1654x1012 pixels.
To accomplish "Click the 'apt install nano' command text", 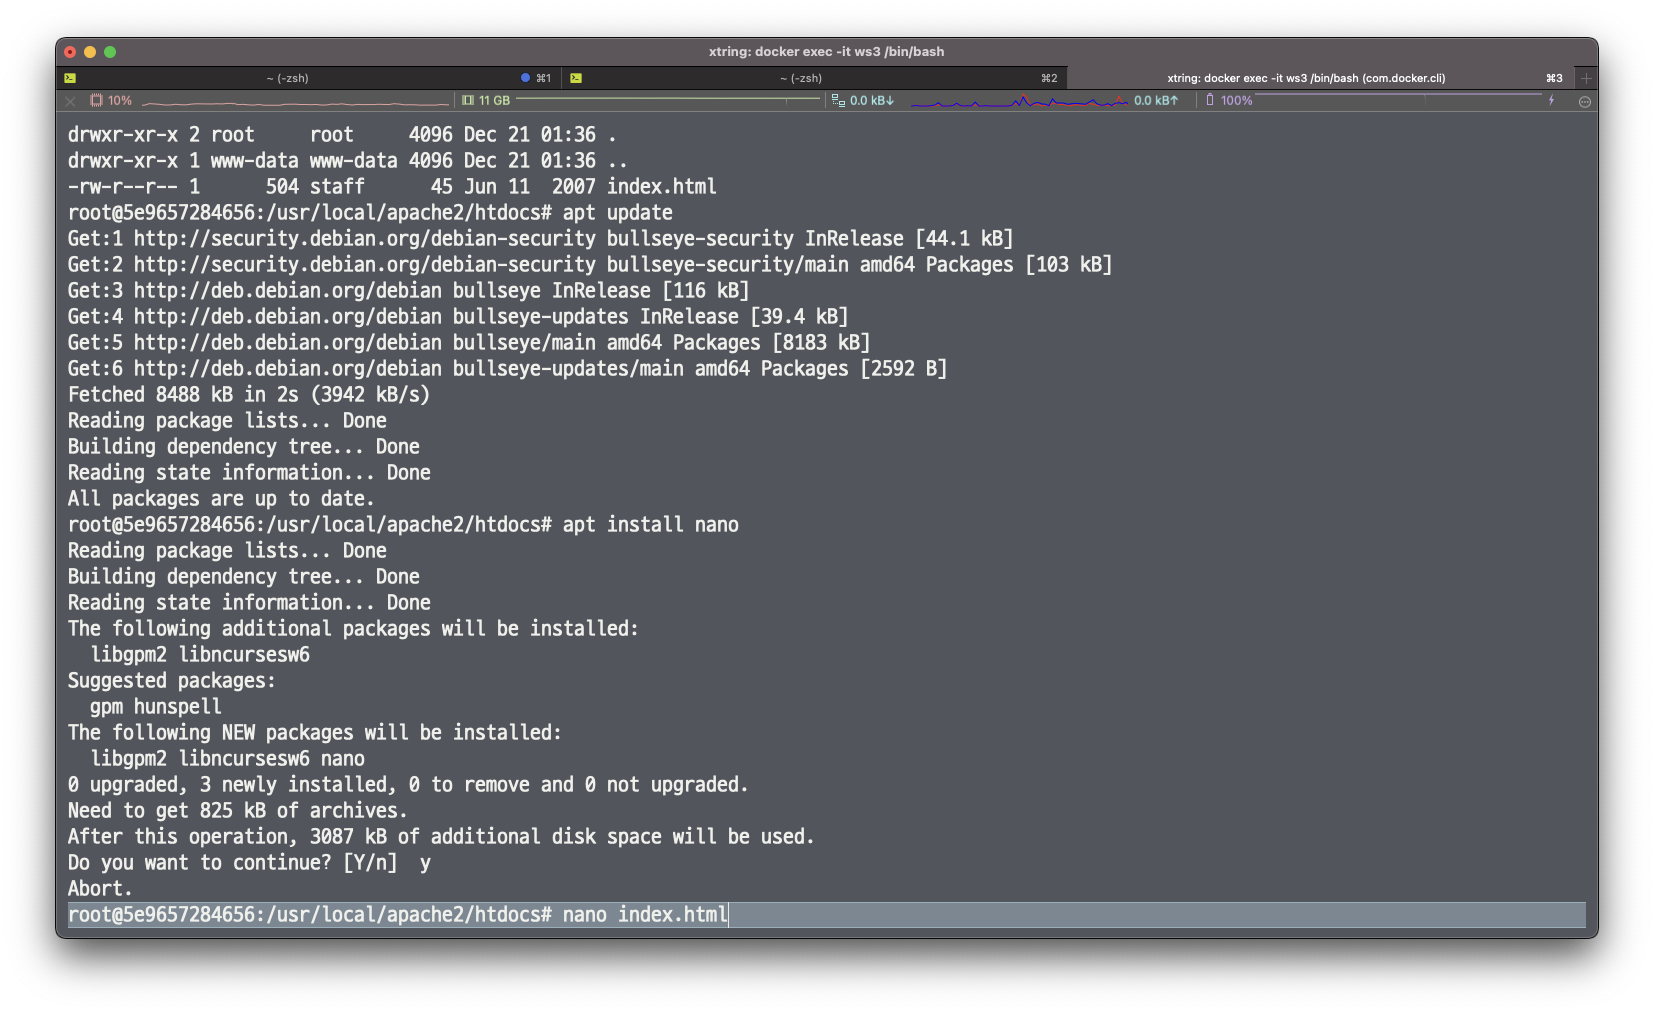I will (650, 524).
